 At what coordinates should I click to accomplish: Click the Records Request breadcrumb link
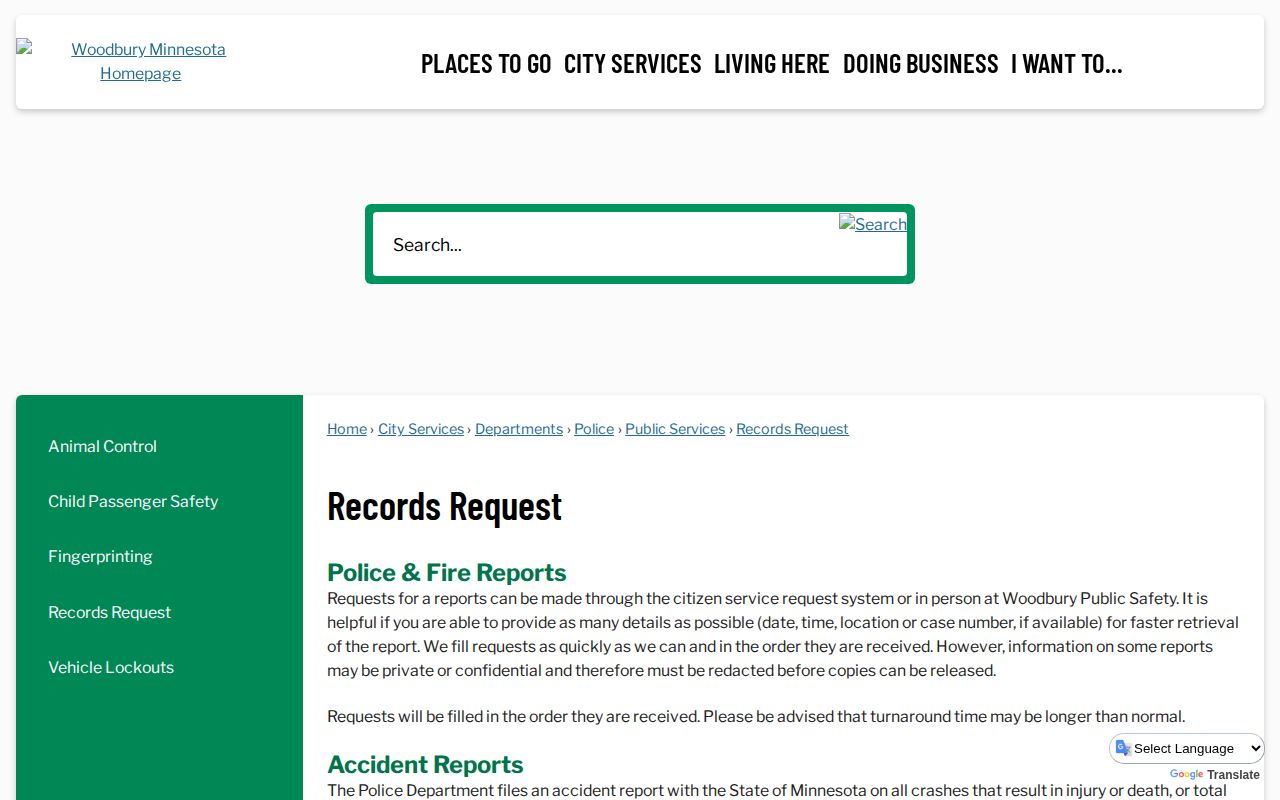coord(792,429)
